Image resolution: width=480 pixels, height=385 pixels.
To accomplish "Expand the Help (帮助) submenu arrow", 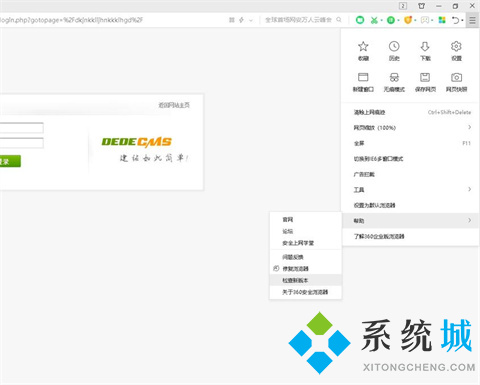I will tap(469, 220).
